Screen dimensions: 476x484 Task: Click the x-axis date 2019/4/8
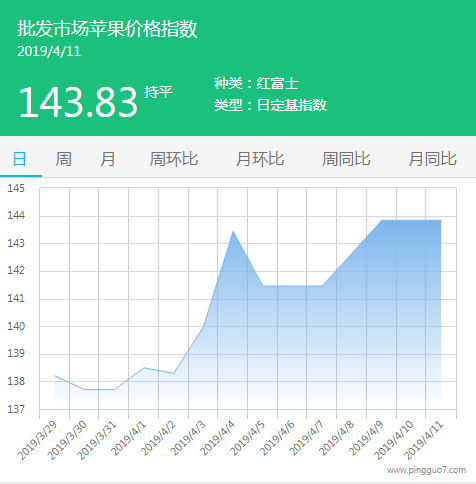point(336,438)
